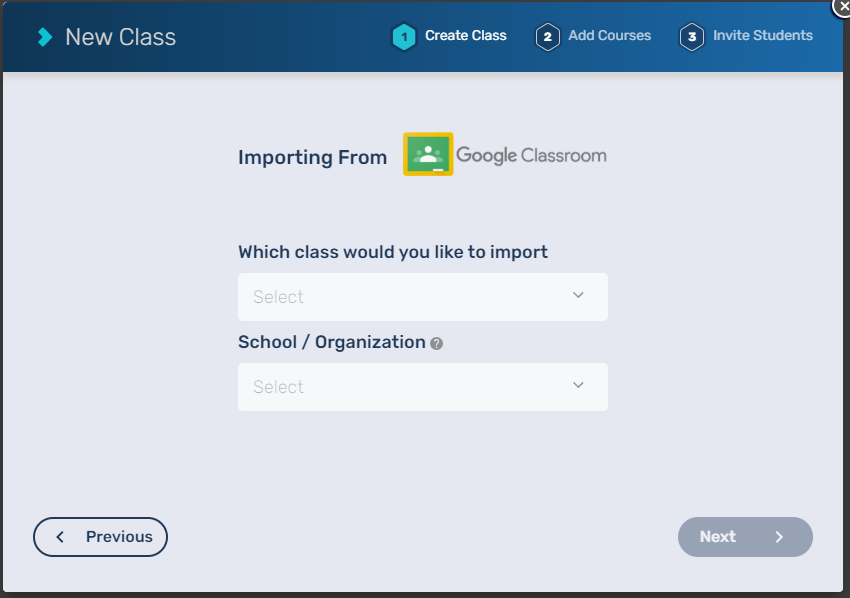Image resolution: width=850 pixels, height=598 pixels.
Task: Click the 'Which class would you like to import' label
Action: point(393,252)
